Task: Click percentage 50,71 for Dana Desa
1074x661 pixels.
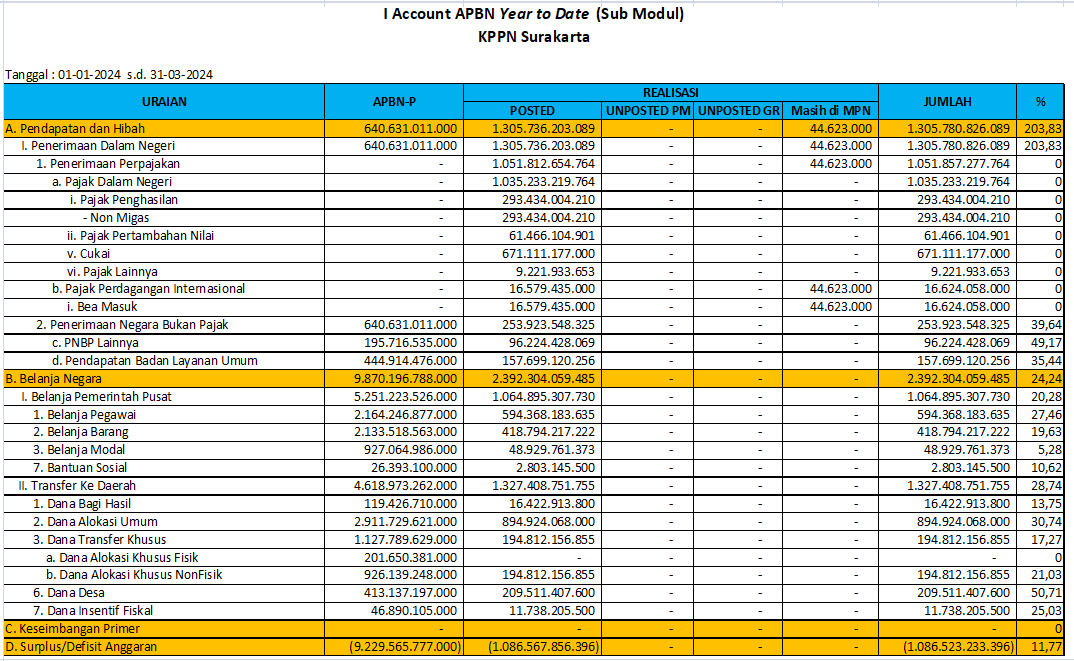Action: pos(1047,593)
